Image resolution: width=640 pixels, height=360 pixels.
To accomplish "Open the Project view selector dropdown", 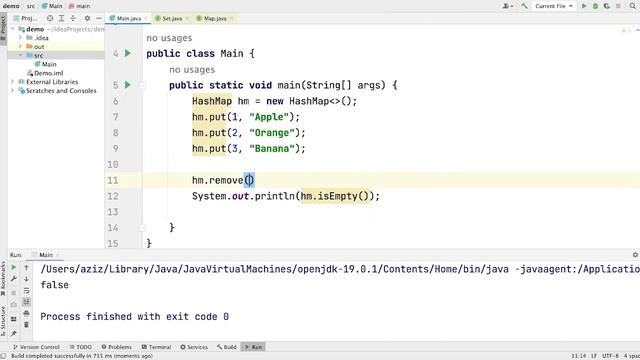I will click(25, 18).
